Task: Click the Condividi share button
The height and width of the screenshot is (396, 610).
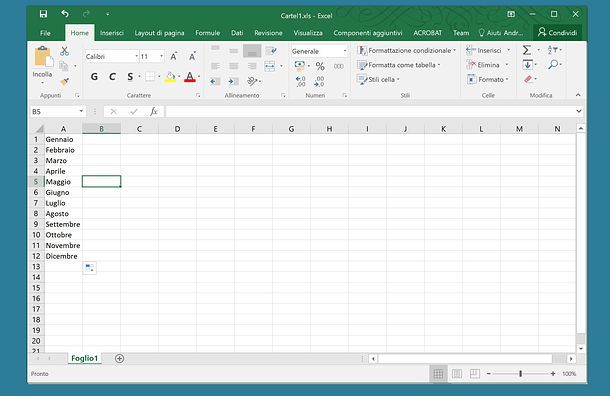Action: (x=557, y=33)
